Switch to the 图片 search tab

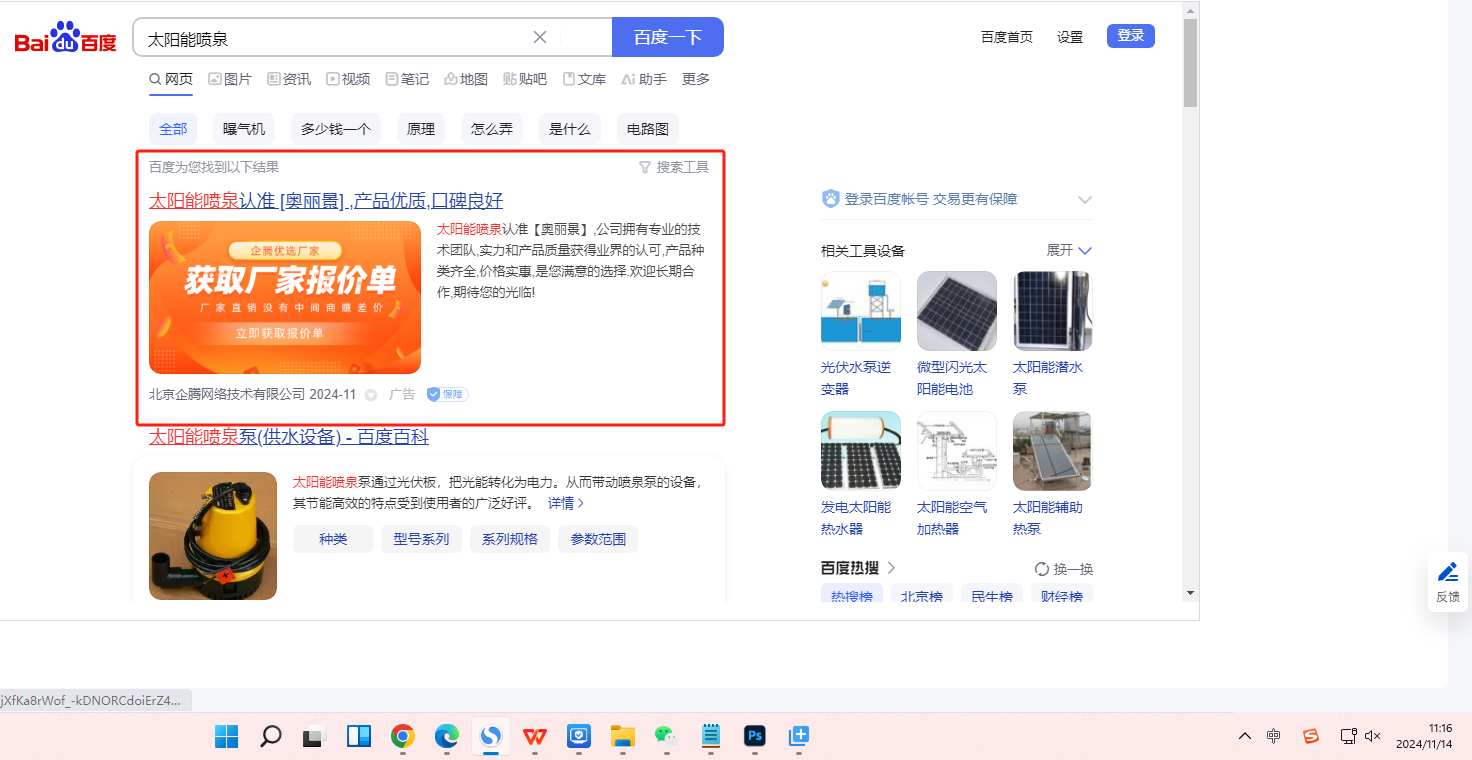[230, 79]
